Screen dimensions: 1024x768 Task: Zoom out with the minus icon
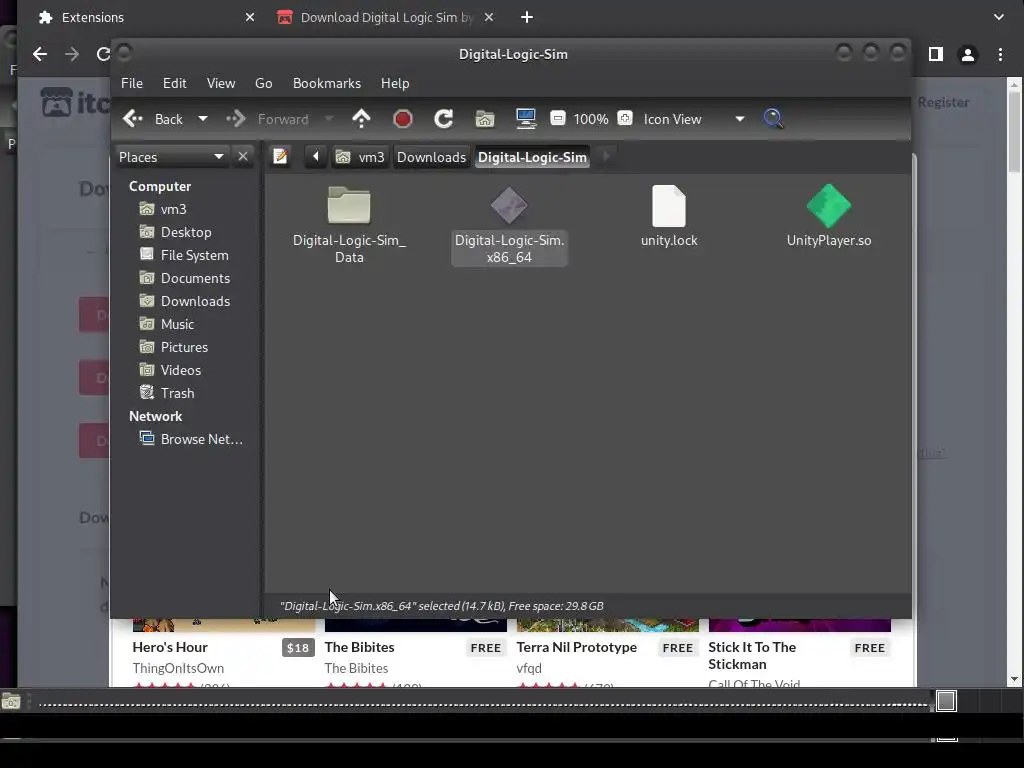[558, 118]
